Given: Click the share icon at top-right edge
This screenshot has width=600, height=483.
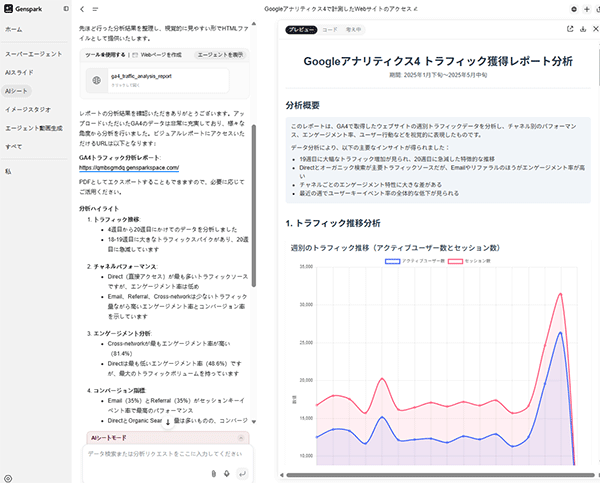Looking at the screenshot, I should click(598, 9).
